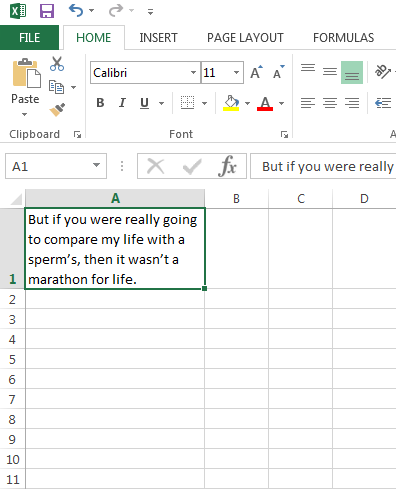Open the text Orientation button
Screen dimensions: 396x489
[382, 72]
